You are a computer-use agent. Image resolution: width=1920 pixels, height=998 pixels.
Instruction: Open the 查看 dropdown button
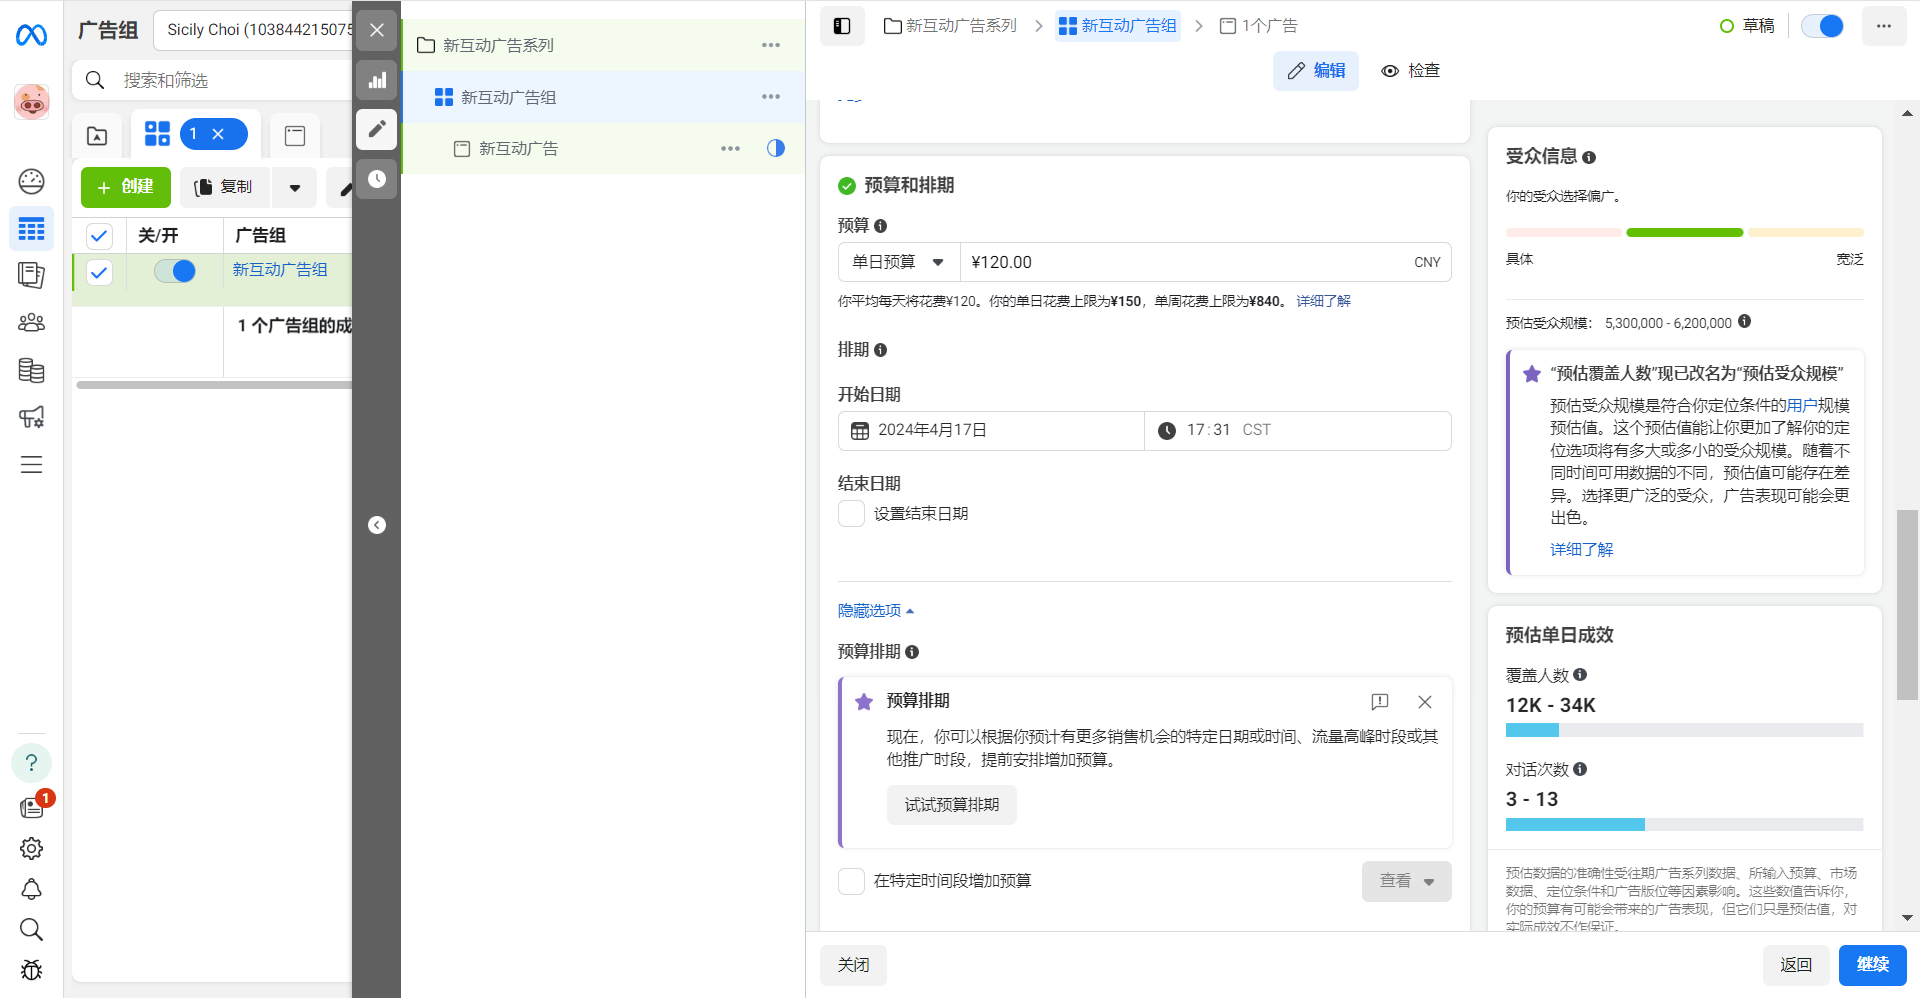tap(1406, 881)
